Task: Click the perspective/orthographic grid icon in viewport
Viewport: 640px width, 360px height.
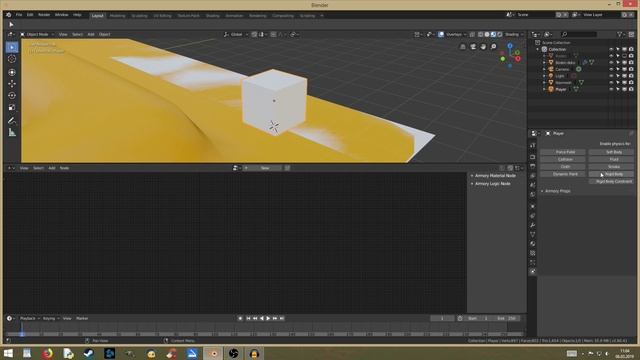Action: [463, 47]
